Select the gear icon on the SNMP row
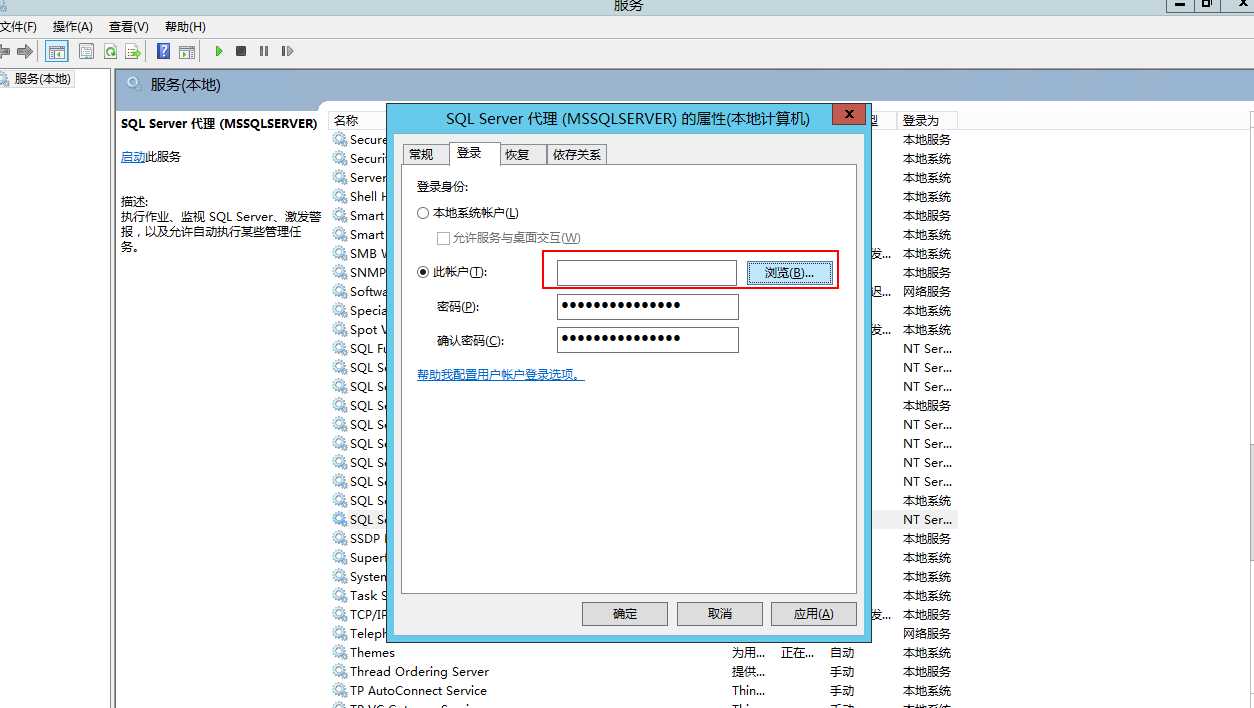 point(340,273)
